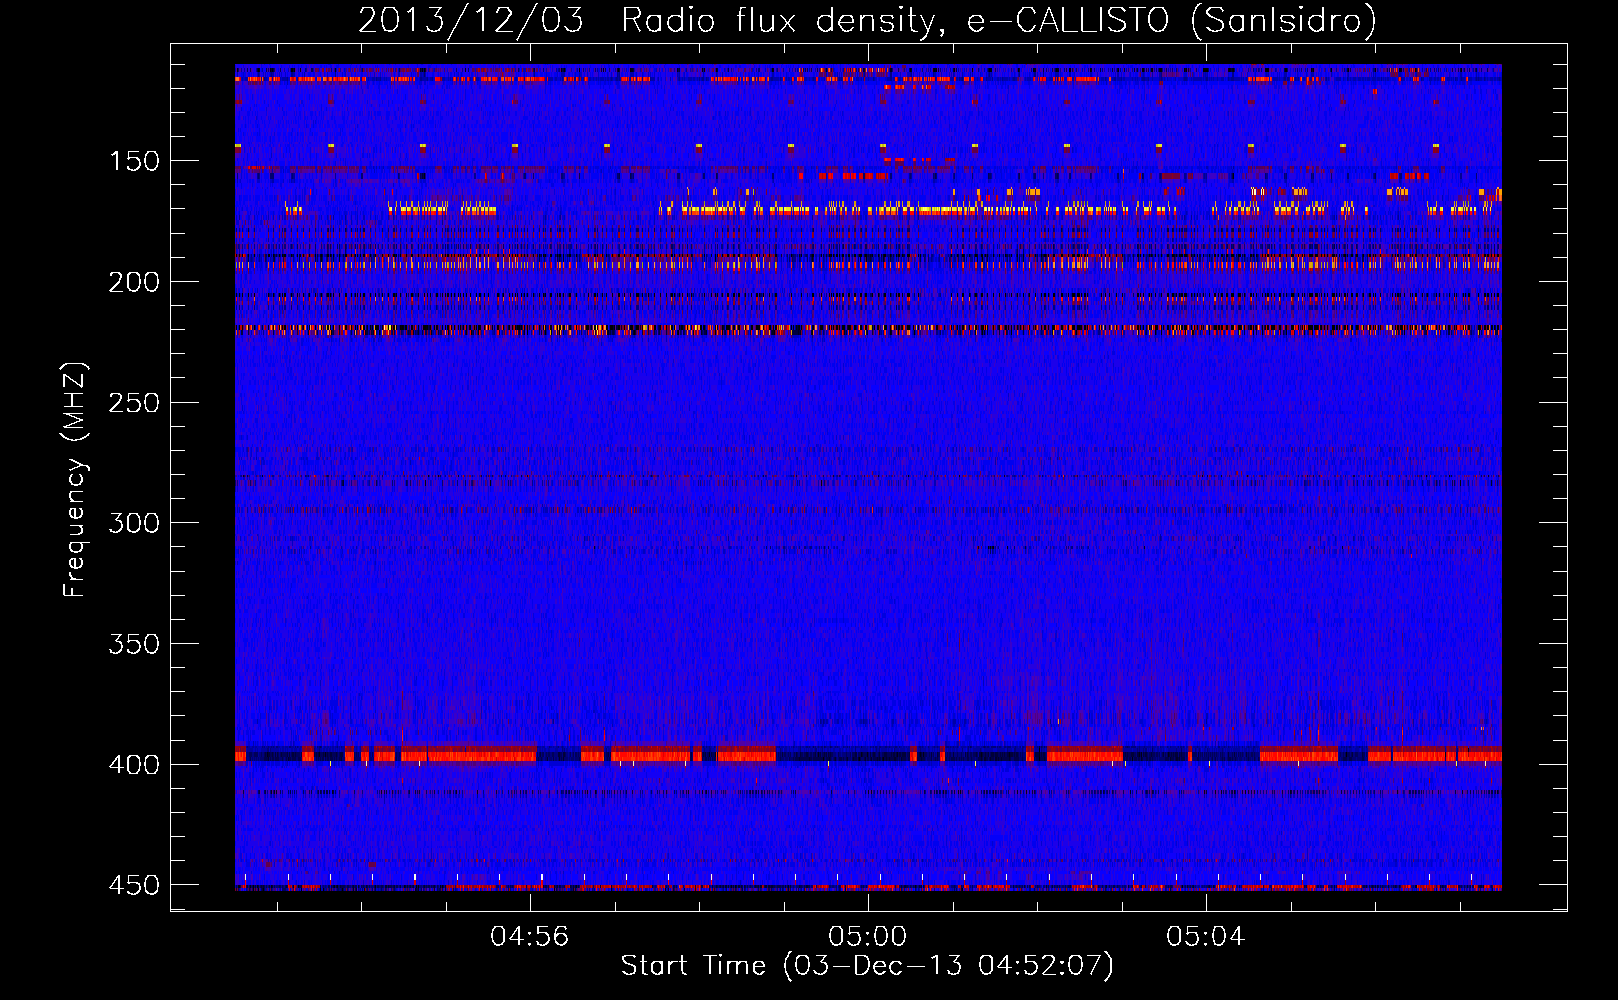Click the 400 frequency tick label
1618x1000 pixels.
pos(134,765)
